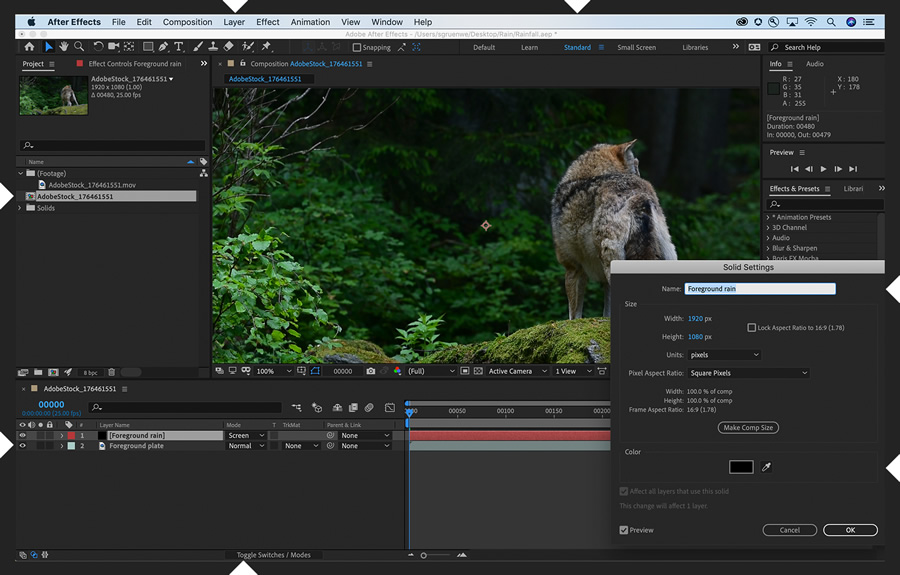This screenshot has height=575, width=900.
Task: Expand the Blur & Sharpen effects category
Action: click(x=768, y=248)
